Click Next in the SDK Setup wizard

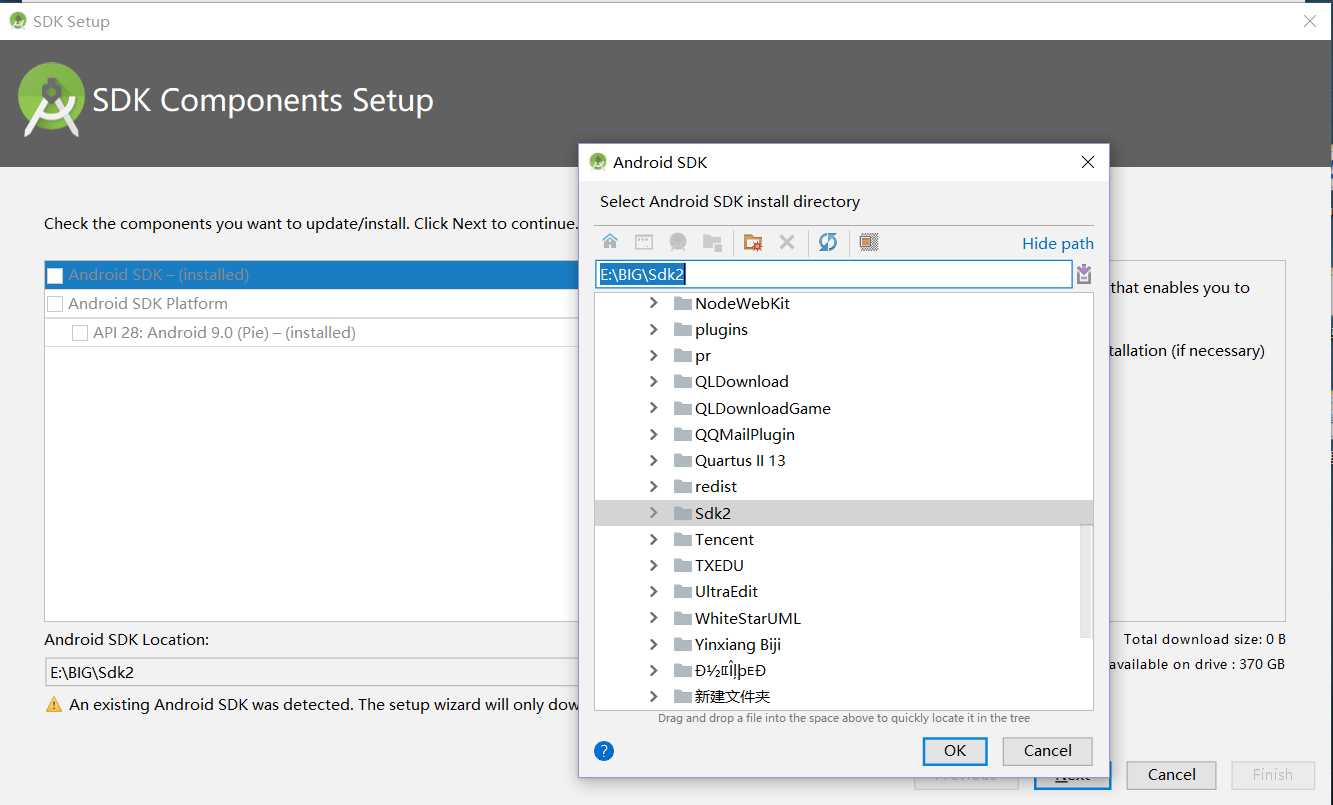[x=1072, y=776]
